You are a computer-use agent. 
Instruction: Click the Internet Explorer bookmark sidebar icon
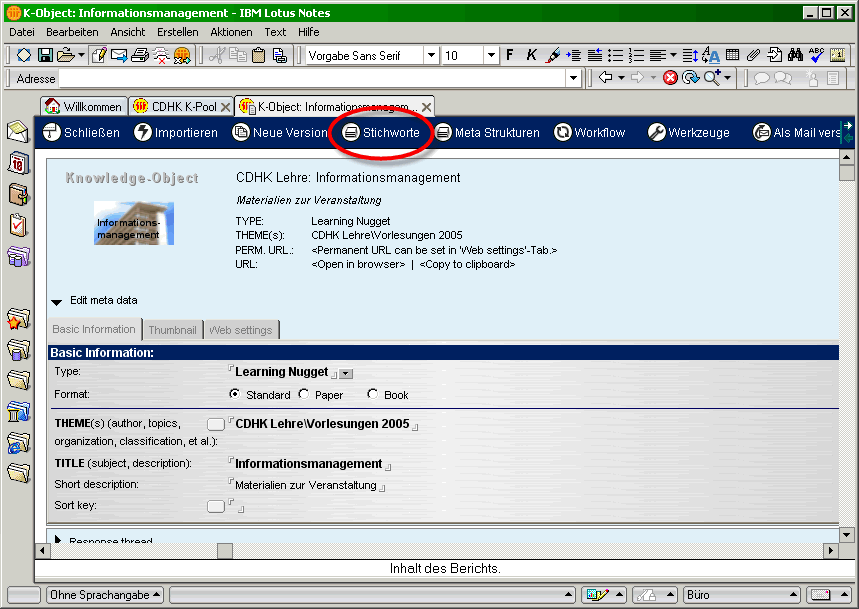click(x=18, y=443)
